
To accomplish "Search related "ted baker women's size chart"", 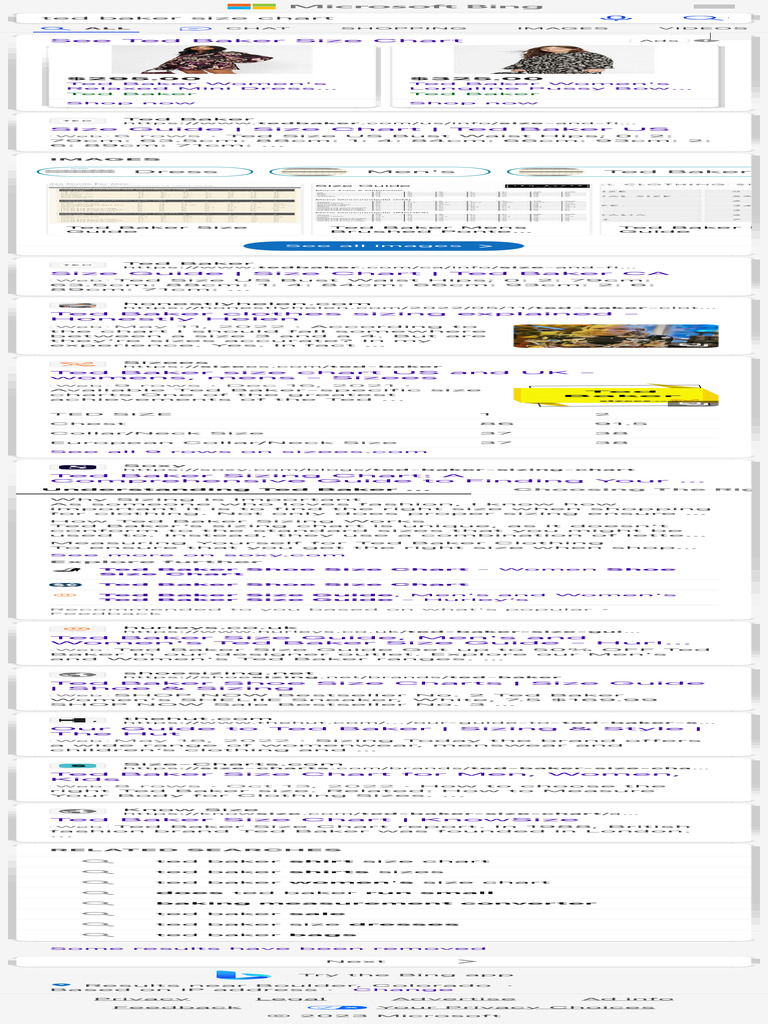I will [x=353, y=882].
